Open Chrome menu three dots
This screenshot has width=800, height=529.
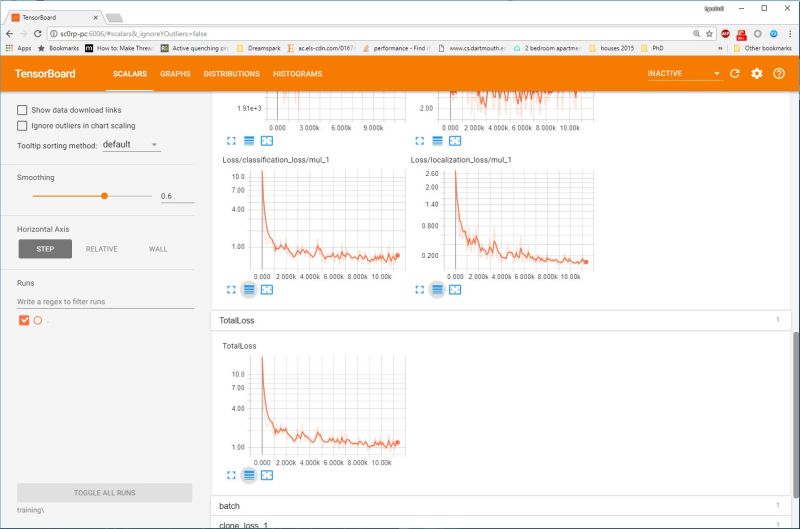point(790,34)
